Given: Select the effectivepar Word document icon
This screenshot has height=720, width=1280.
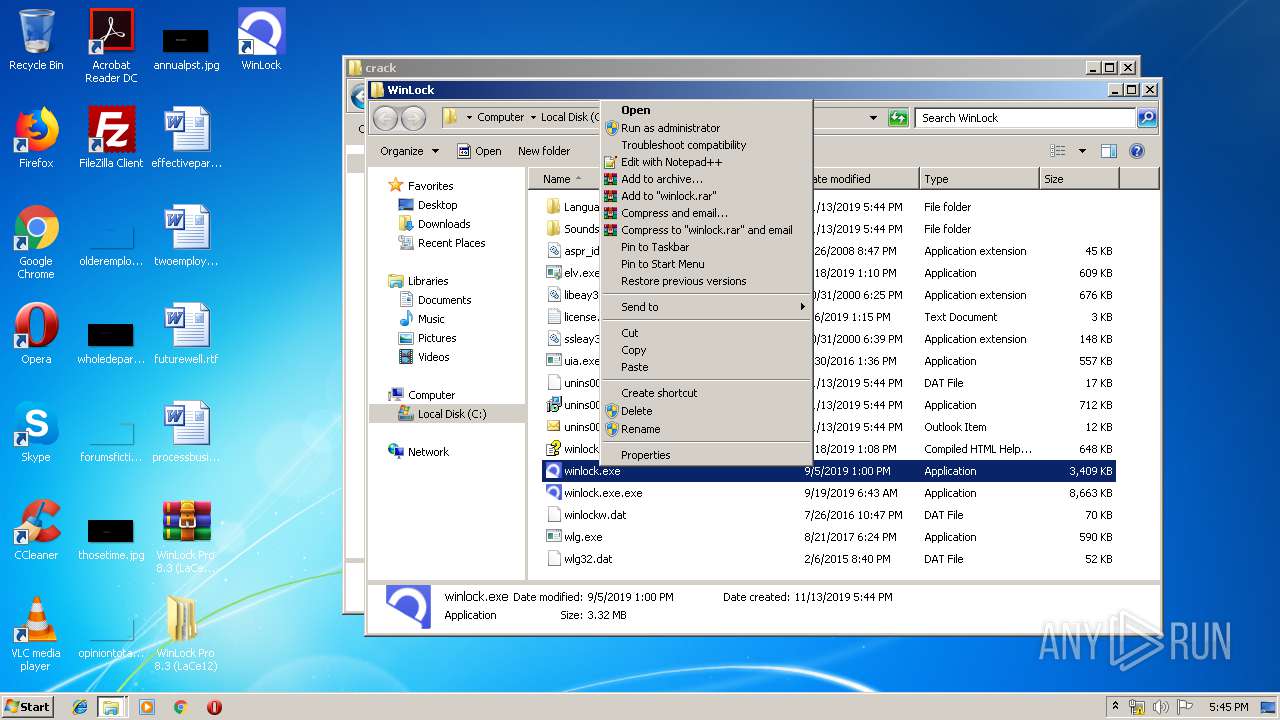Looking at the screenshot, I should pos(186,138).
